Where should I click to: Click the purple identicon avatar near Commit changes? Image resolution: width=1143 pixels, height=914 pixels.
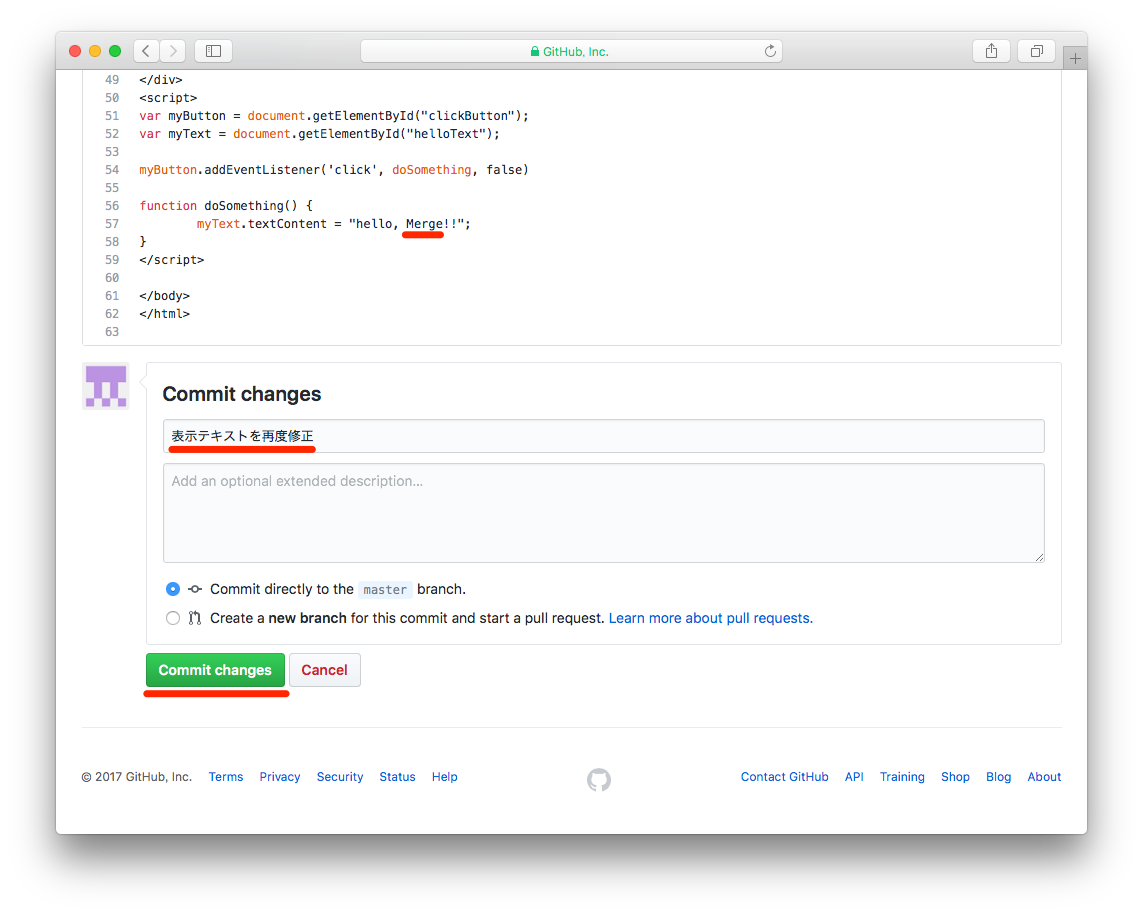105,386
